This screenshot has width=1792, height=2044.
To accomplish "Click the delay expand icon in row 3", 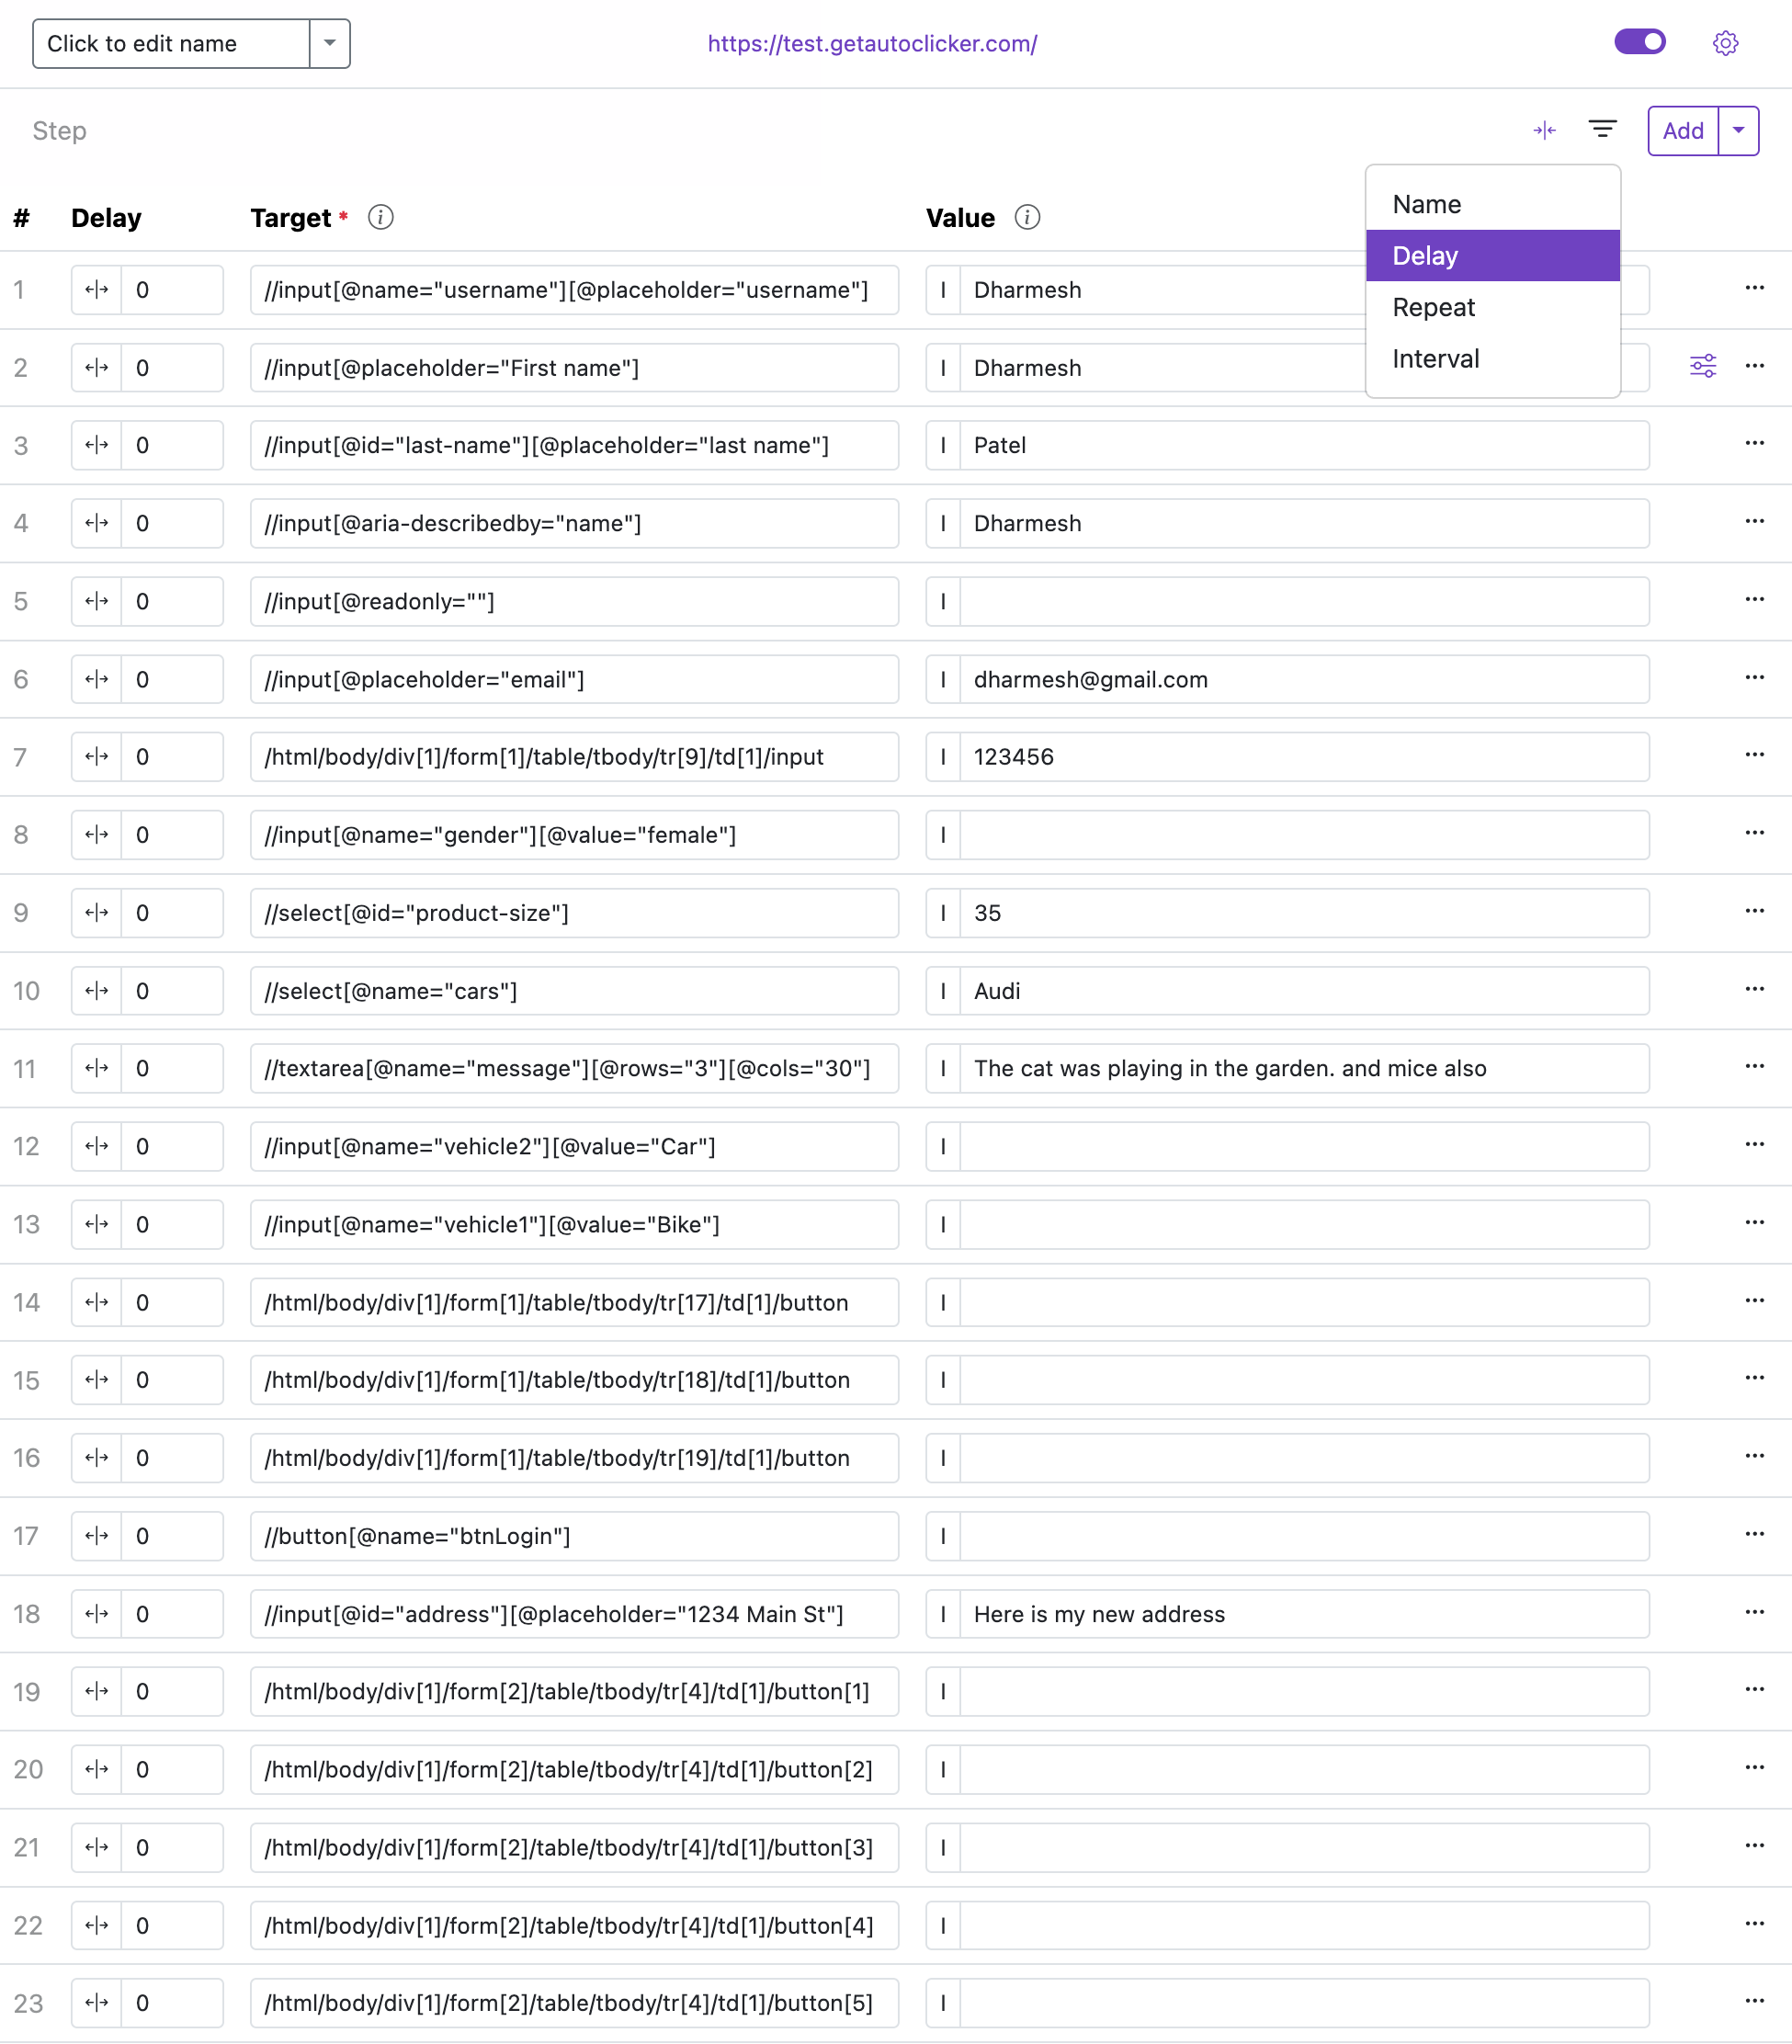I will pos(97,445).
